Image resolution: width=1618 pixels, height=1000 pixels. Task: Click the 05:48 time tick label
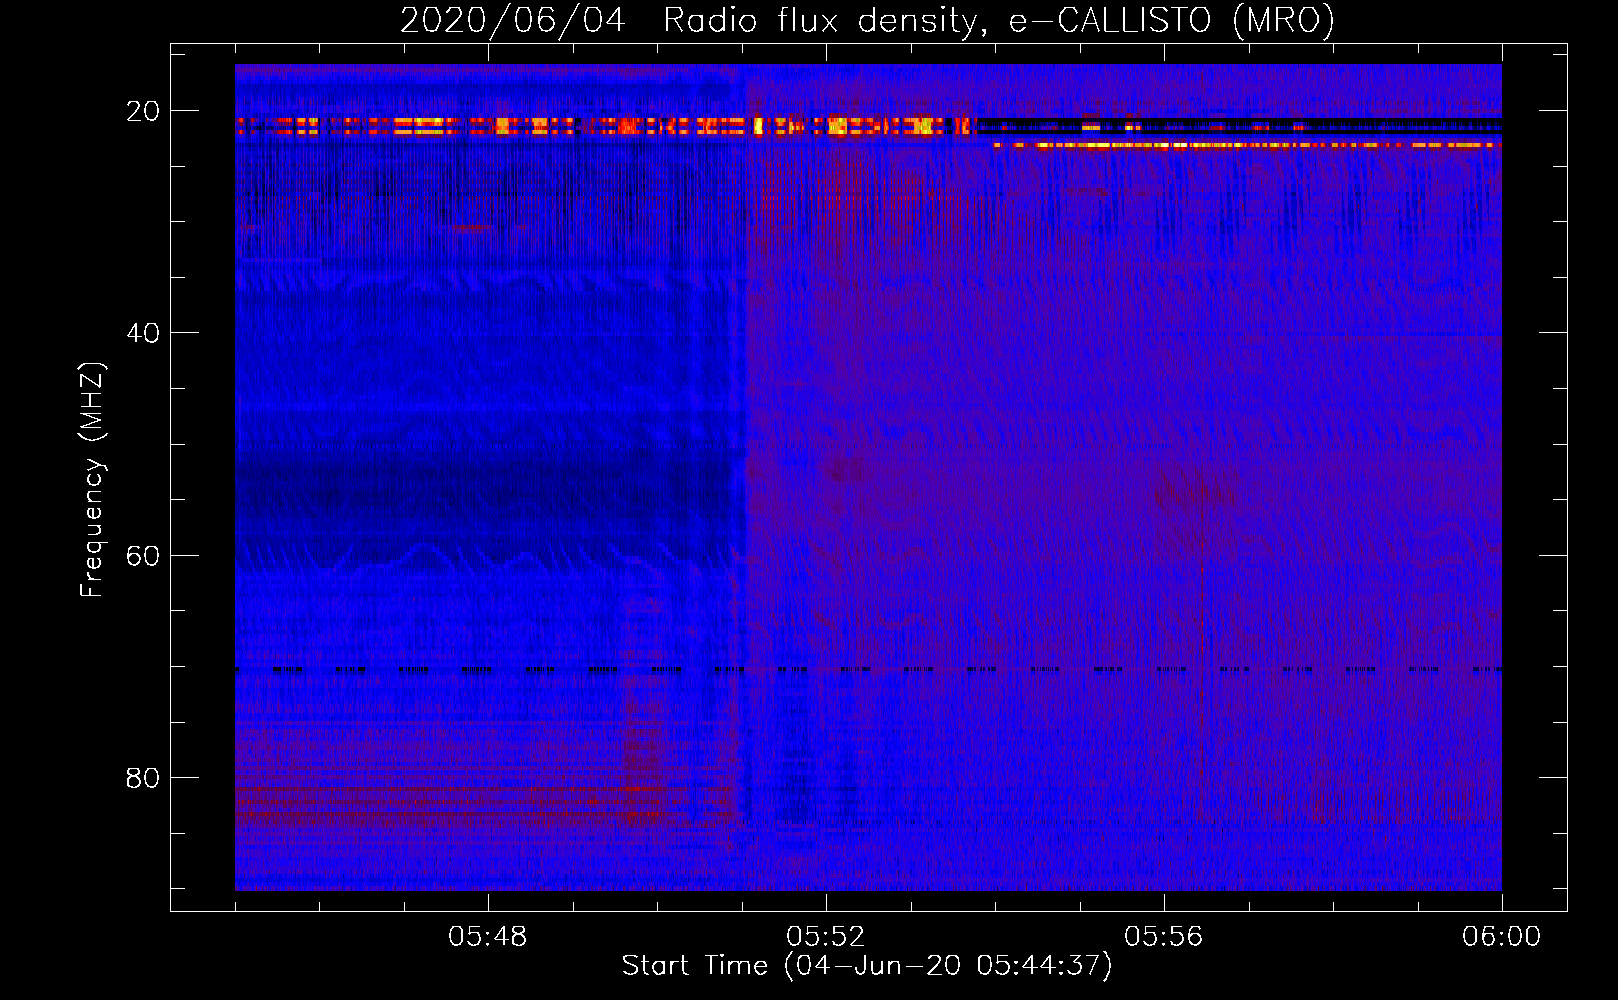point(487,937)
